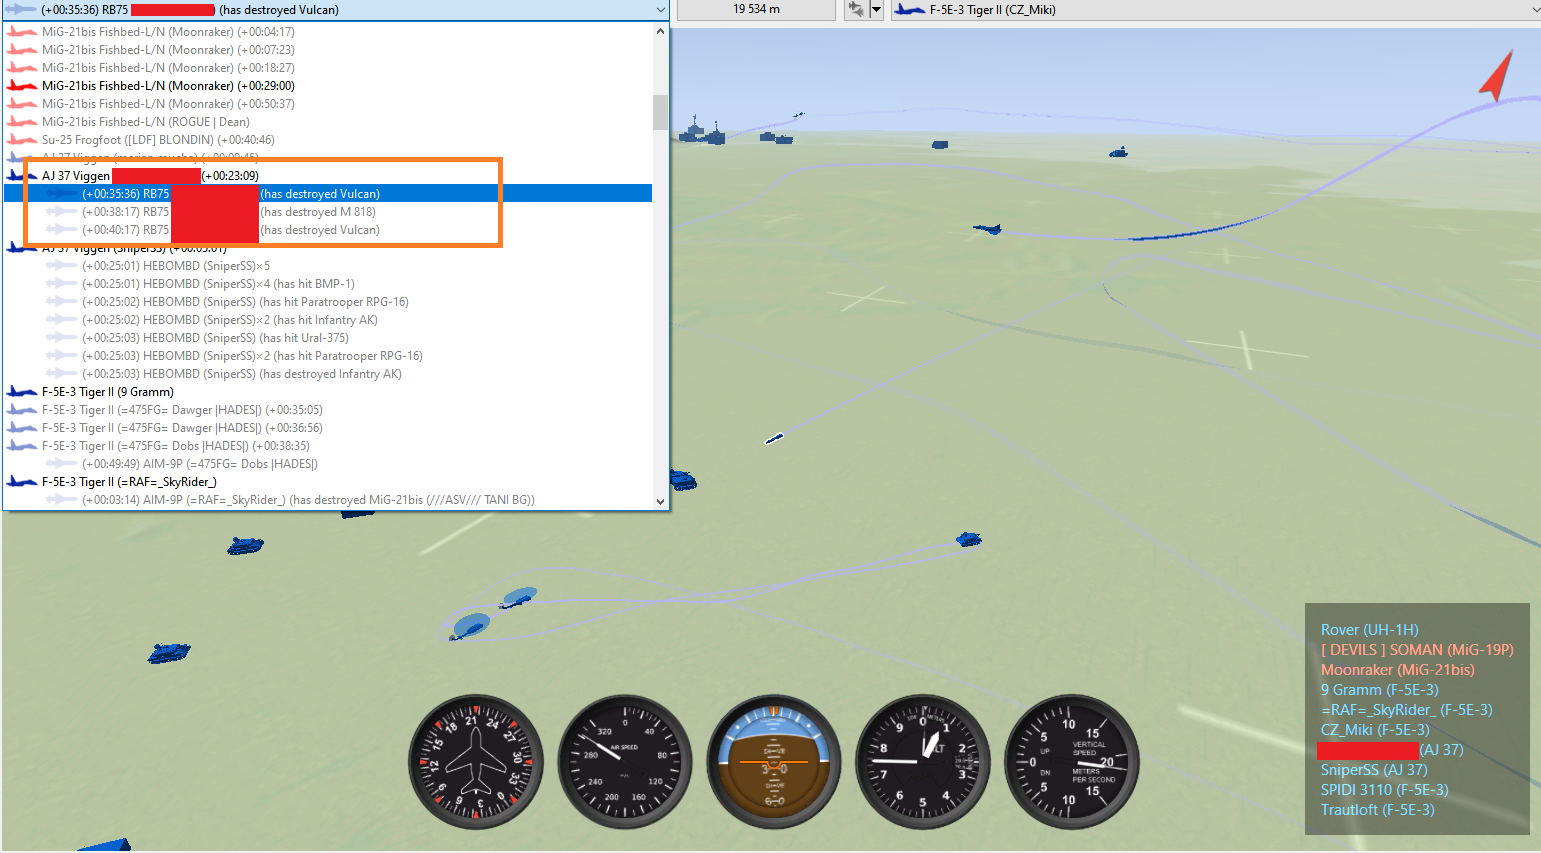Screen dimensions: 1541x853
Task: Click the scroll-up arrow of the object list
Action: click(x=660, y=31)
